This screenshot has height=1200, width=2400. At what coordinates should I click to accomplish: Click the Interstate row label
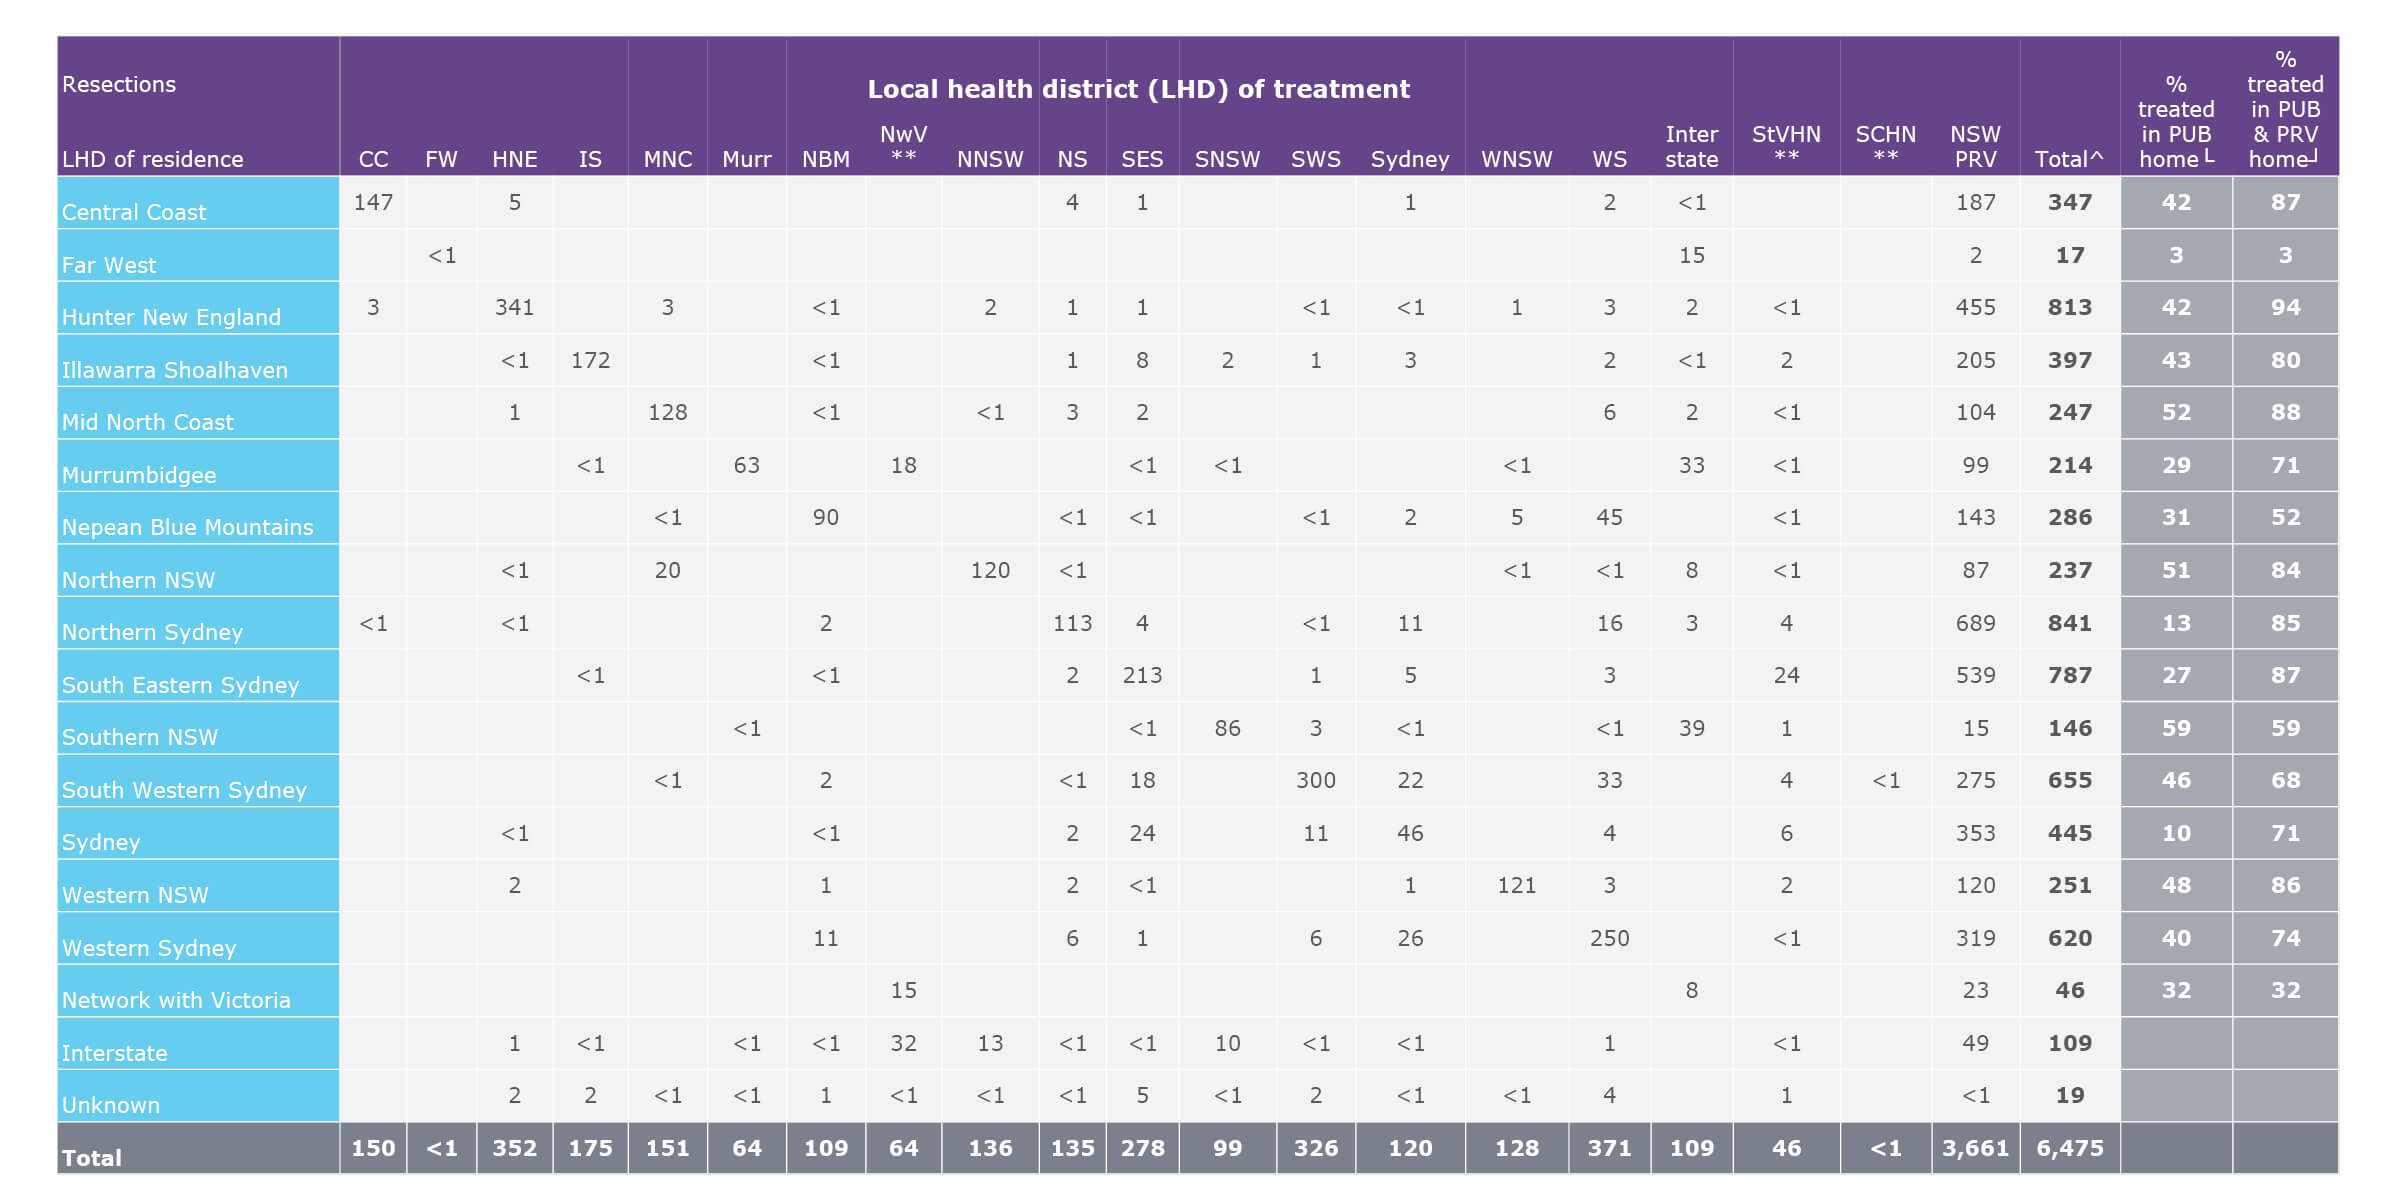pyautogui.click(x=115, y=1053)
